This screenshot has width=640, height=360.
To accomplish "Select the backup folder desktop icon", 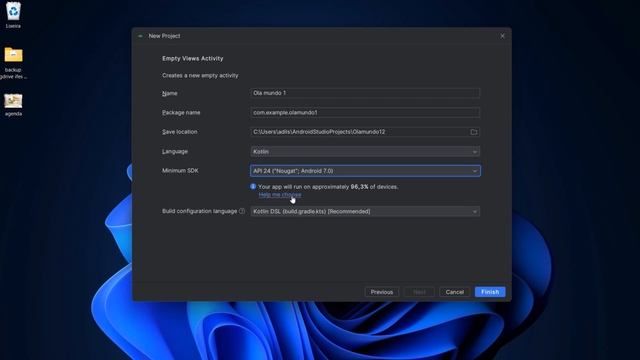I will tap(13, 62).
